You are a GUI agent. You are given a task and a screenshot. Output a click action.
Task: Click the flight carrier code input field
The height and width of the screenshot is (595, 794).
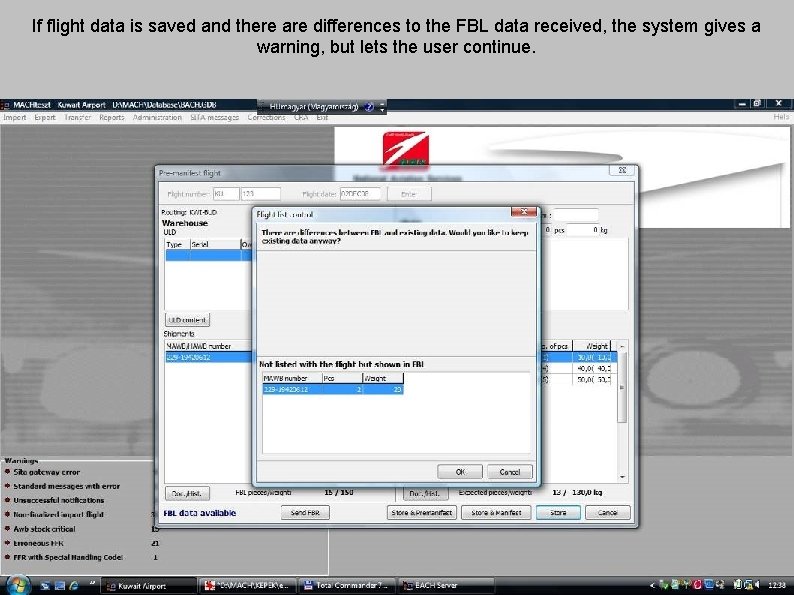(x=226, y=194)
